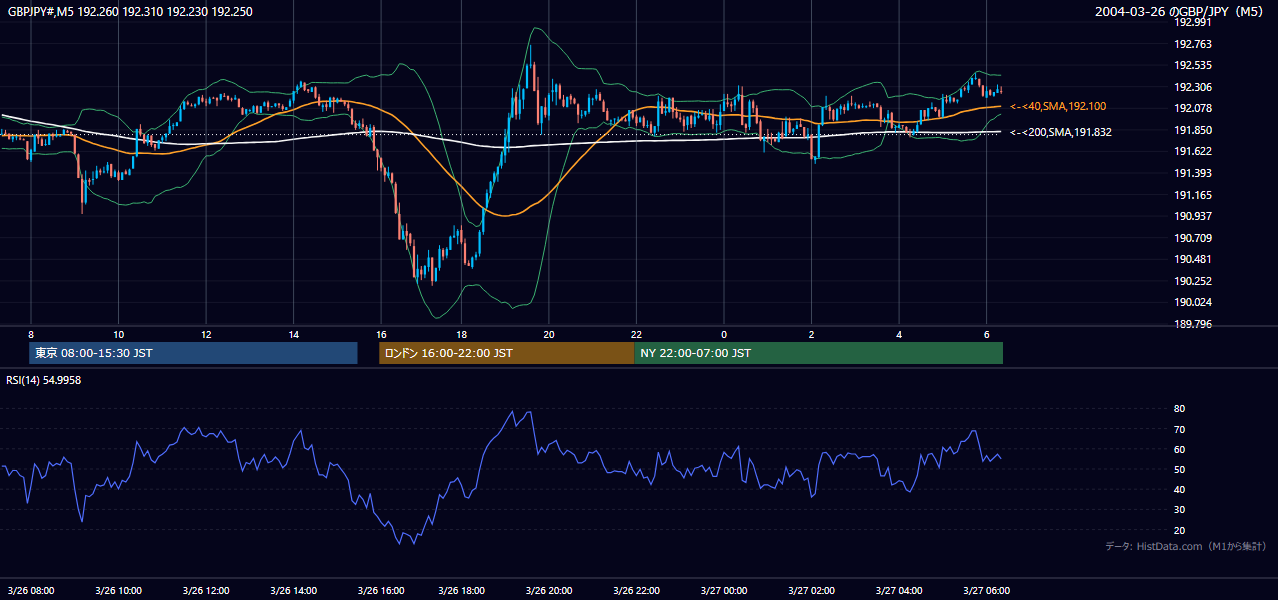Viewport: 1278px width, 600px height.
Task: Click hour tick 8 below price chart
Action: 31,334
